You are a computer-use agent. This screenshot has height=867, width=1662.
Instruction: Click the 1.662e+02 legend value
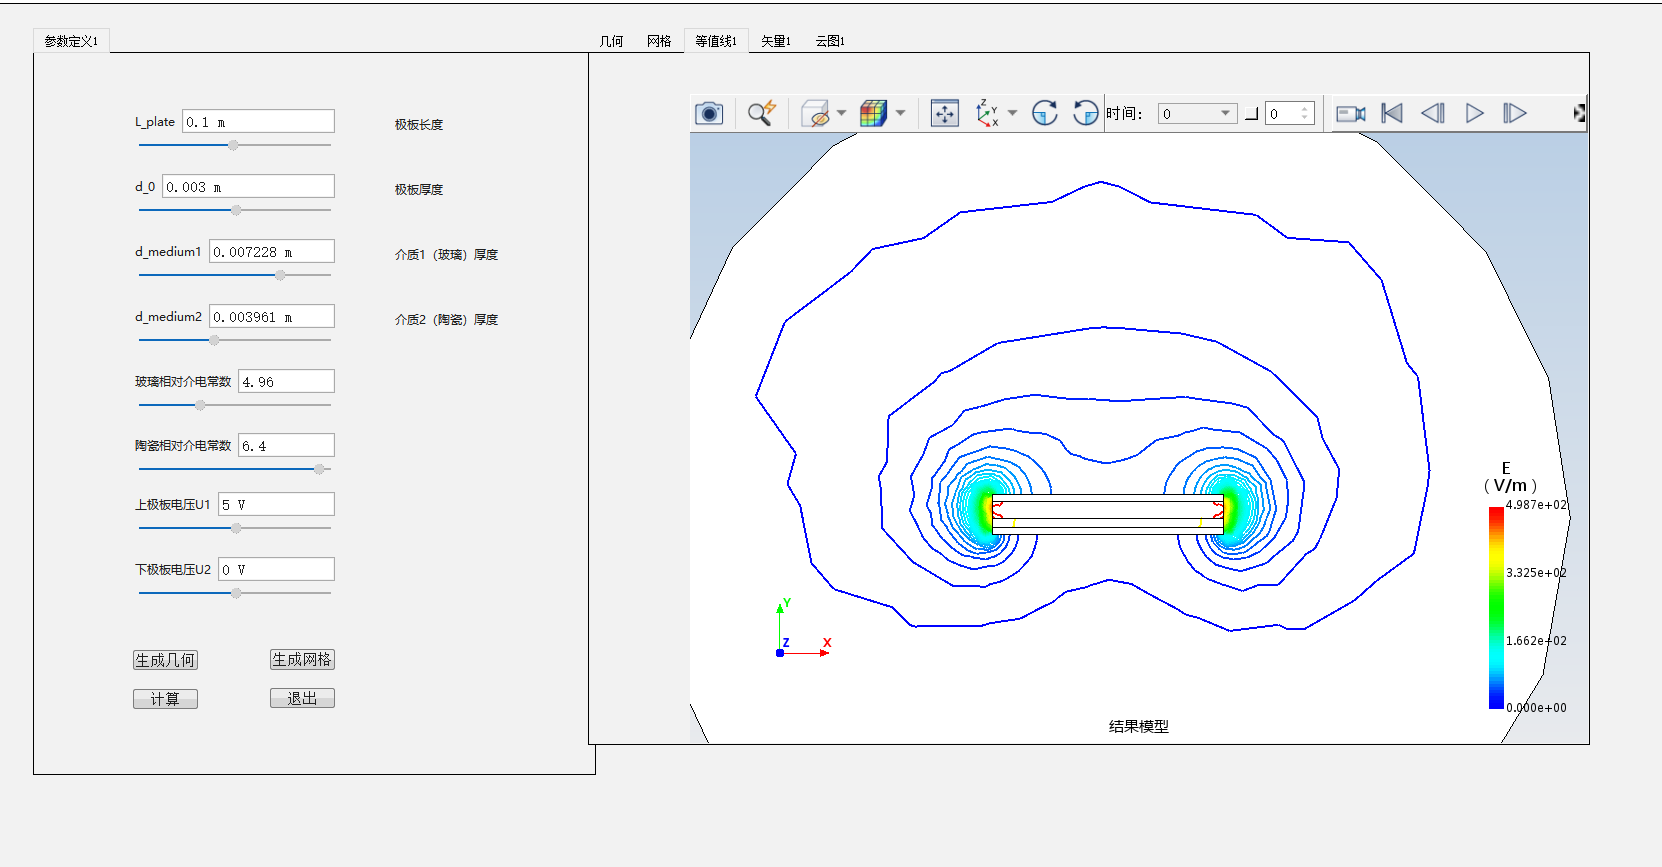pos(1536,641)
